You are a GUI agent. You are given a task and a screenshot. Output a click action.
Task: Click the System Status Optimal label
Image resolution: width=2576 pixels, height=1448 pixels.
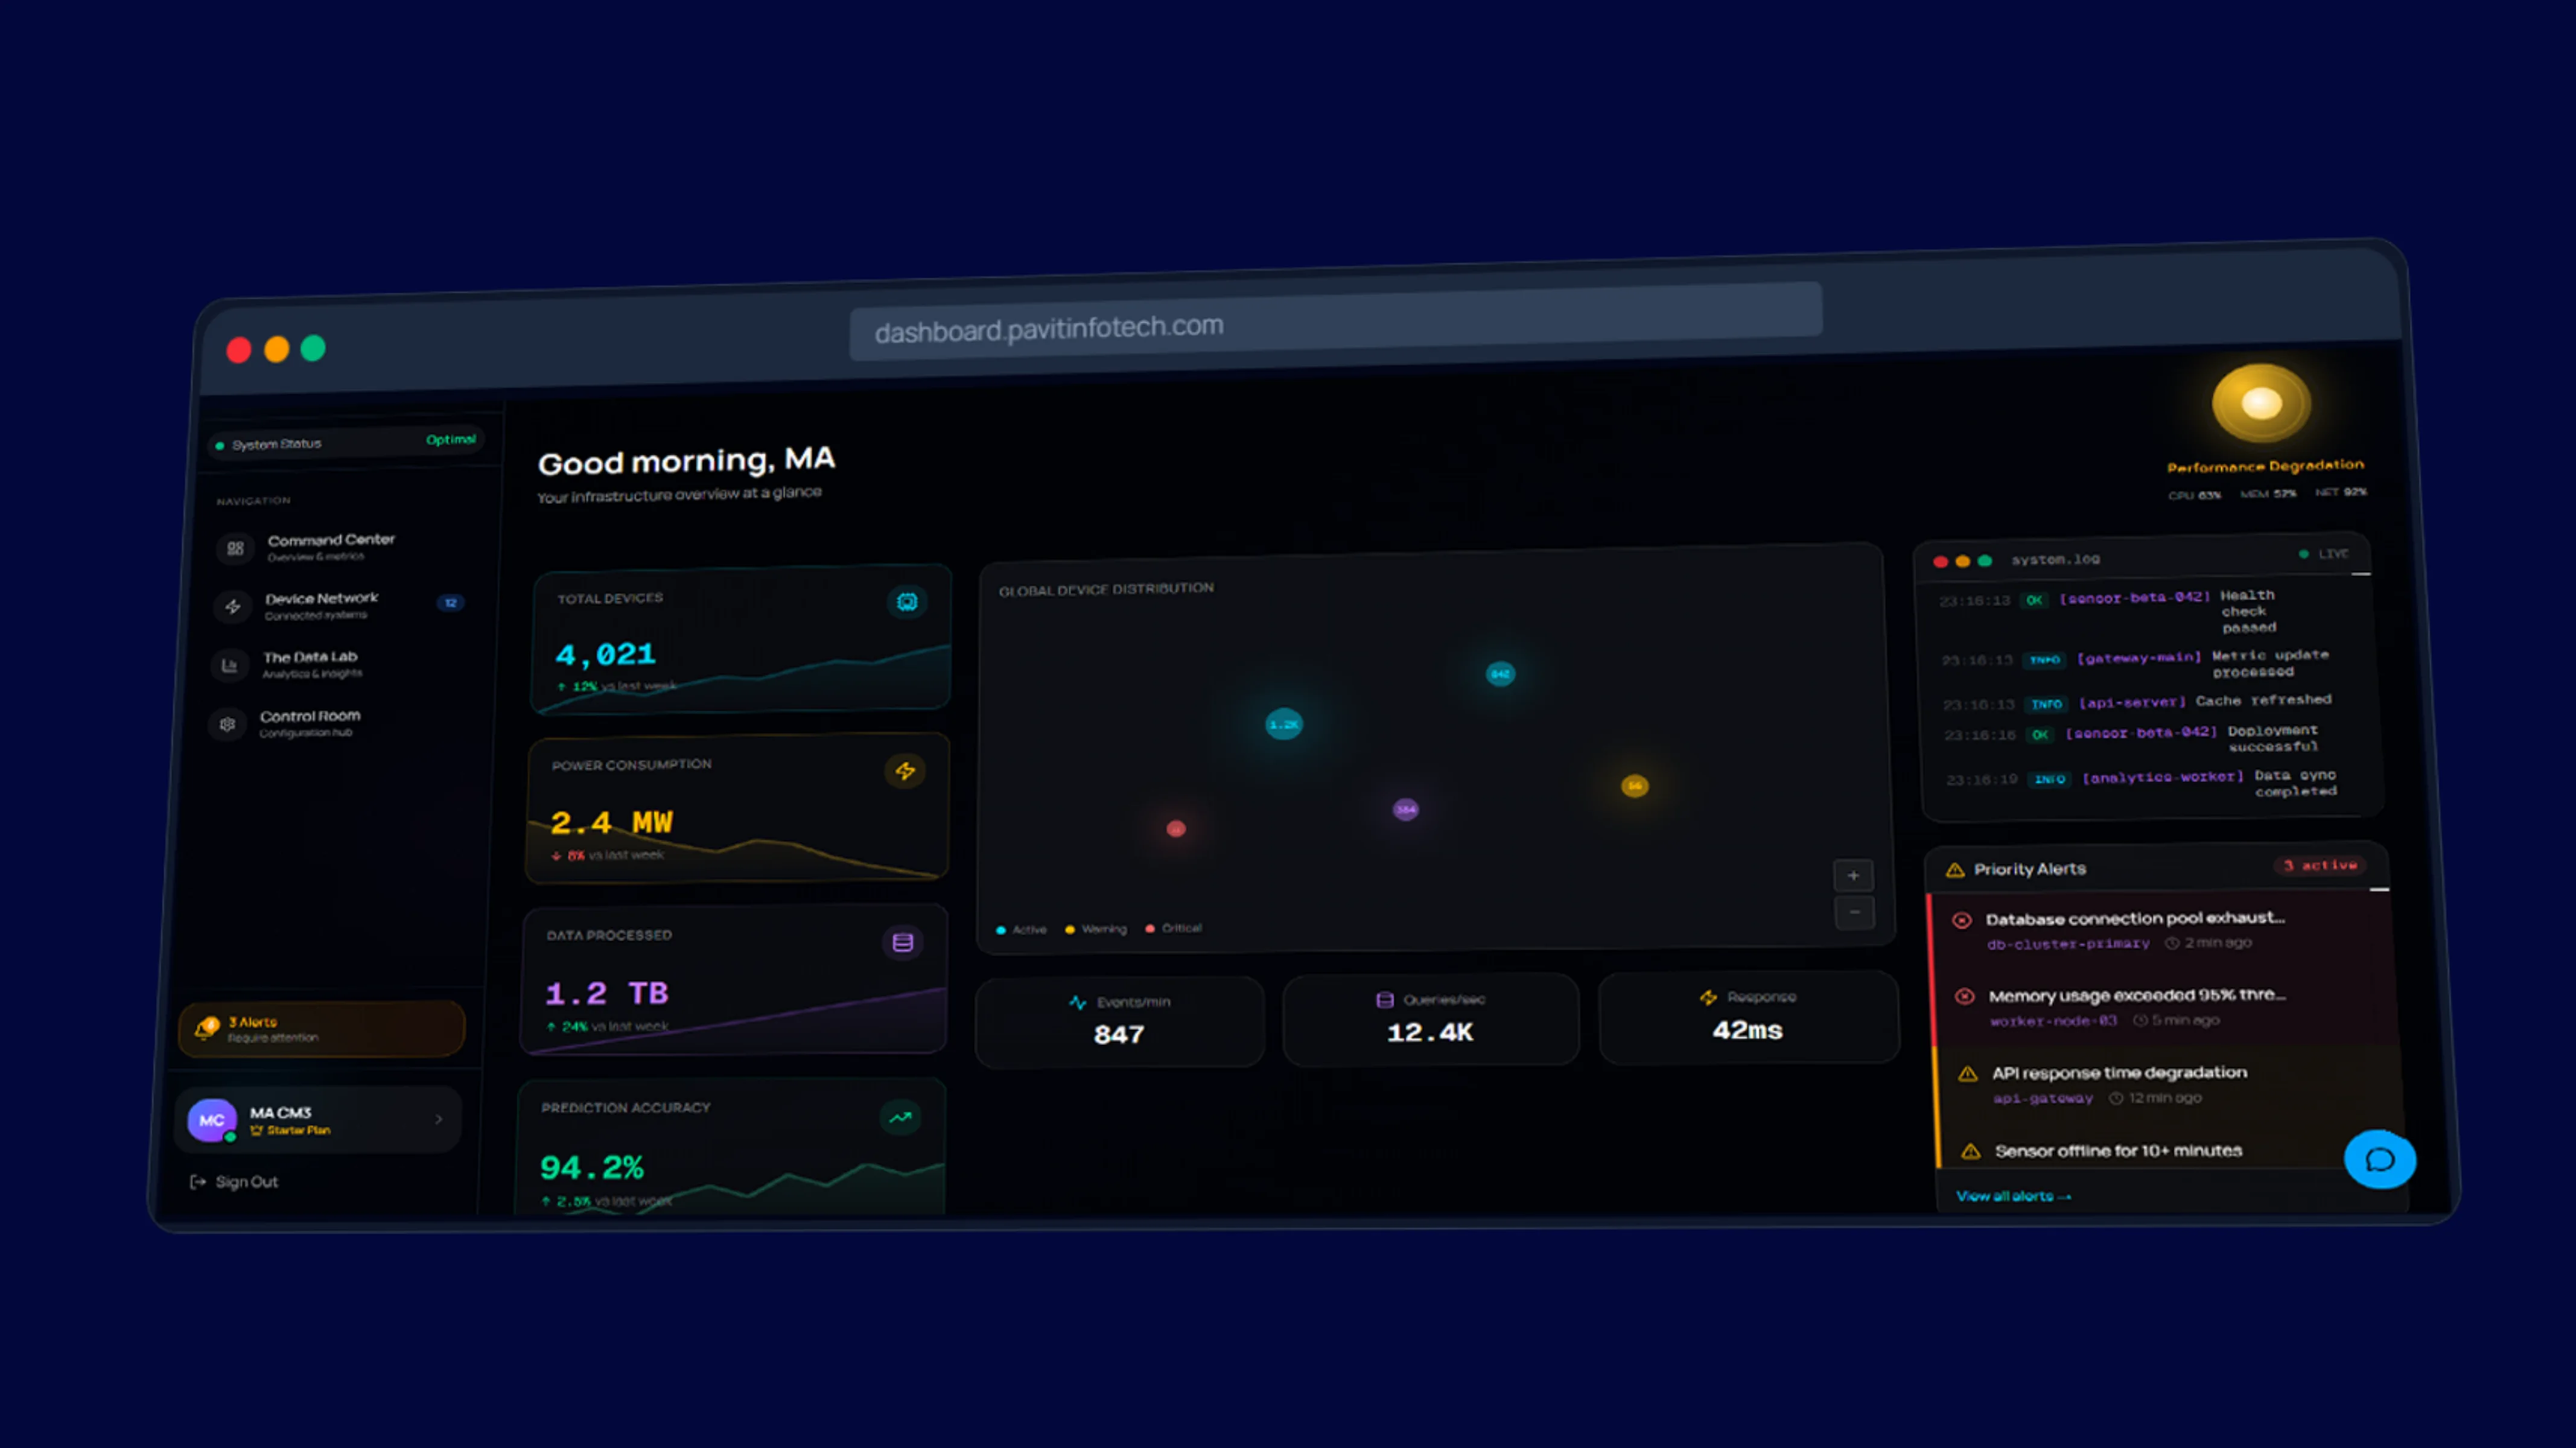pyautogui.click(x=450, y=439)
